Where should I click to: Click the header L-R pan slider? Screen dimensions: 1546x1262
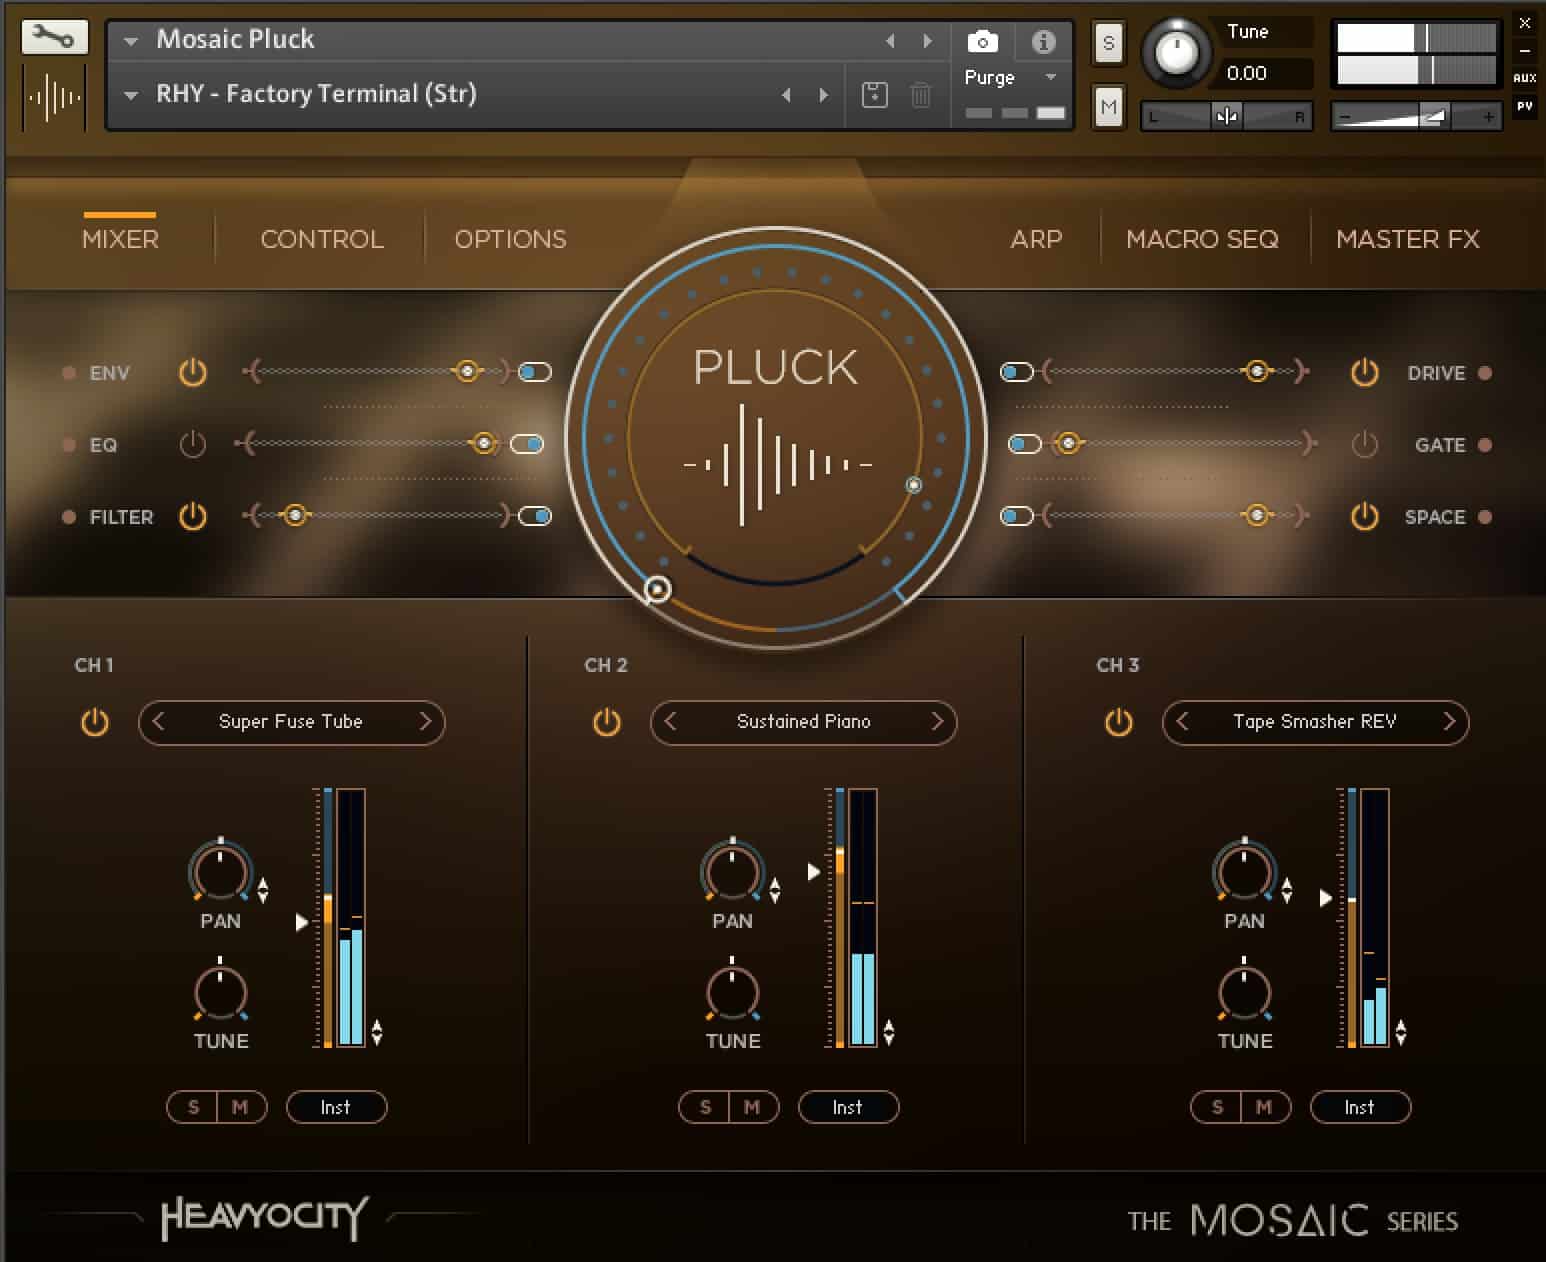[1227, 116]
